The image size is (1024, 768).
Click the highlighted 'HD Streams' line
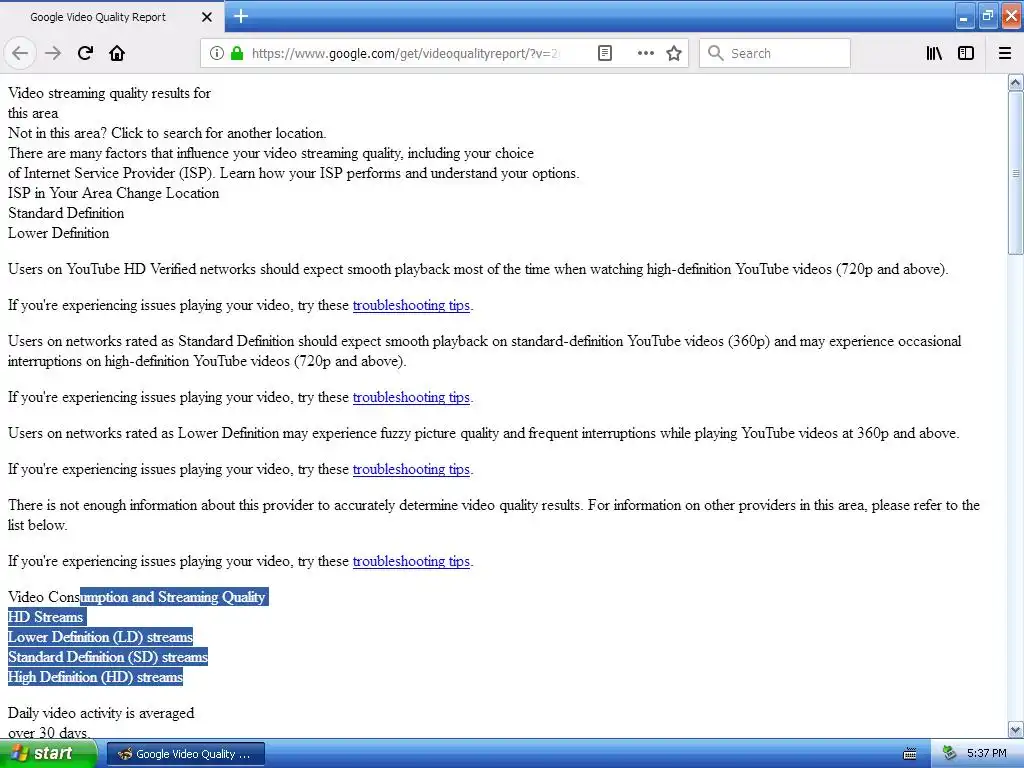[x=46, y=617]
